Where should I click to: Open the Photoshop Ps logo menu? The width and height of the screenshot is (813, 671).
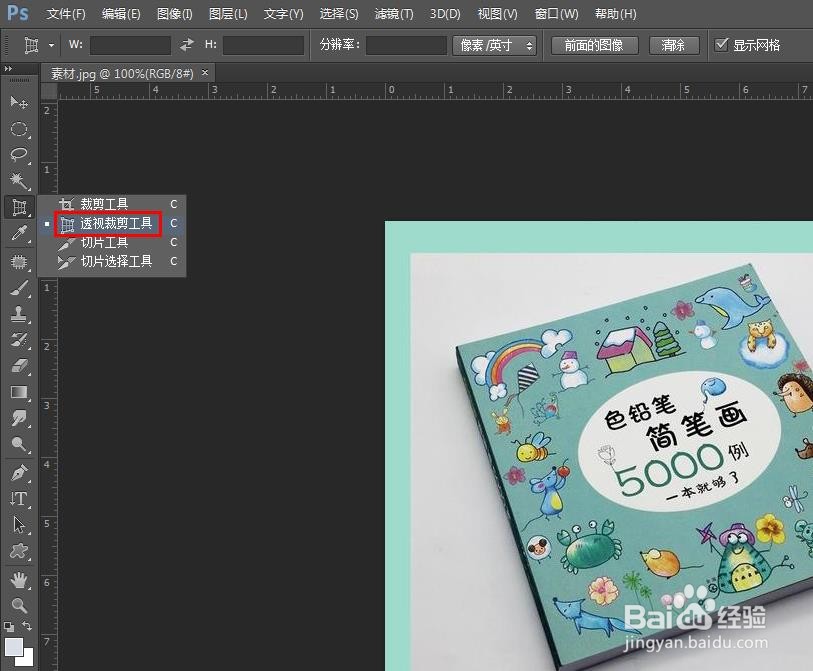tap(18, 12)
